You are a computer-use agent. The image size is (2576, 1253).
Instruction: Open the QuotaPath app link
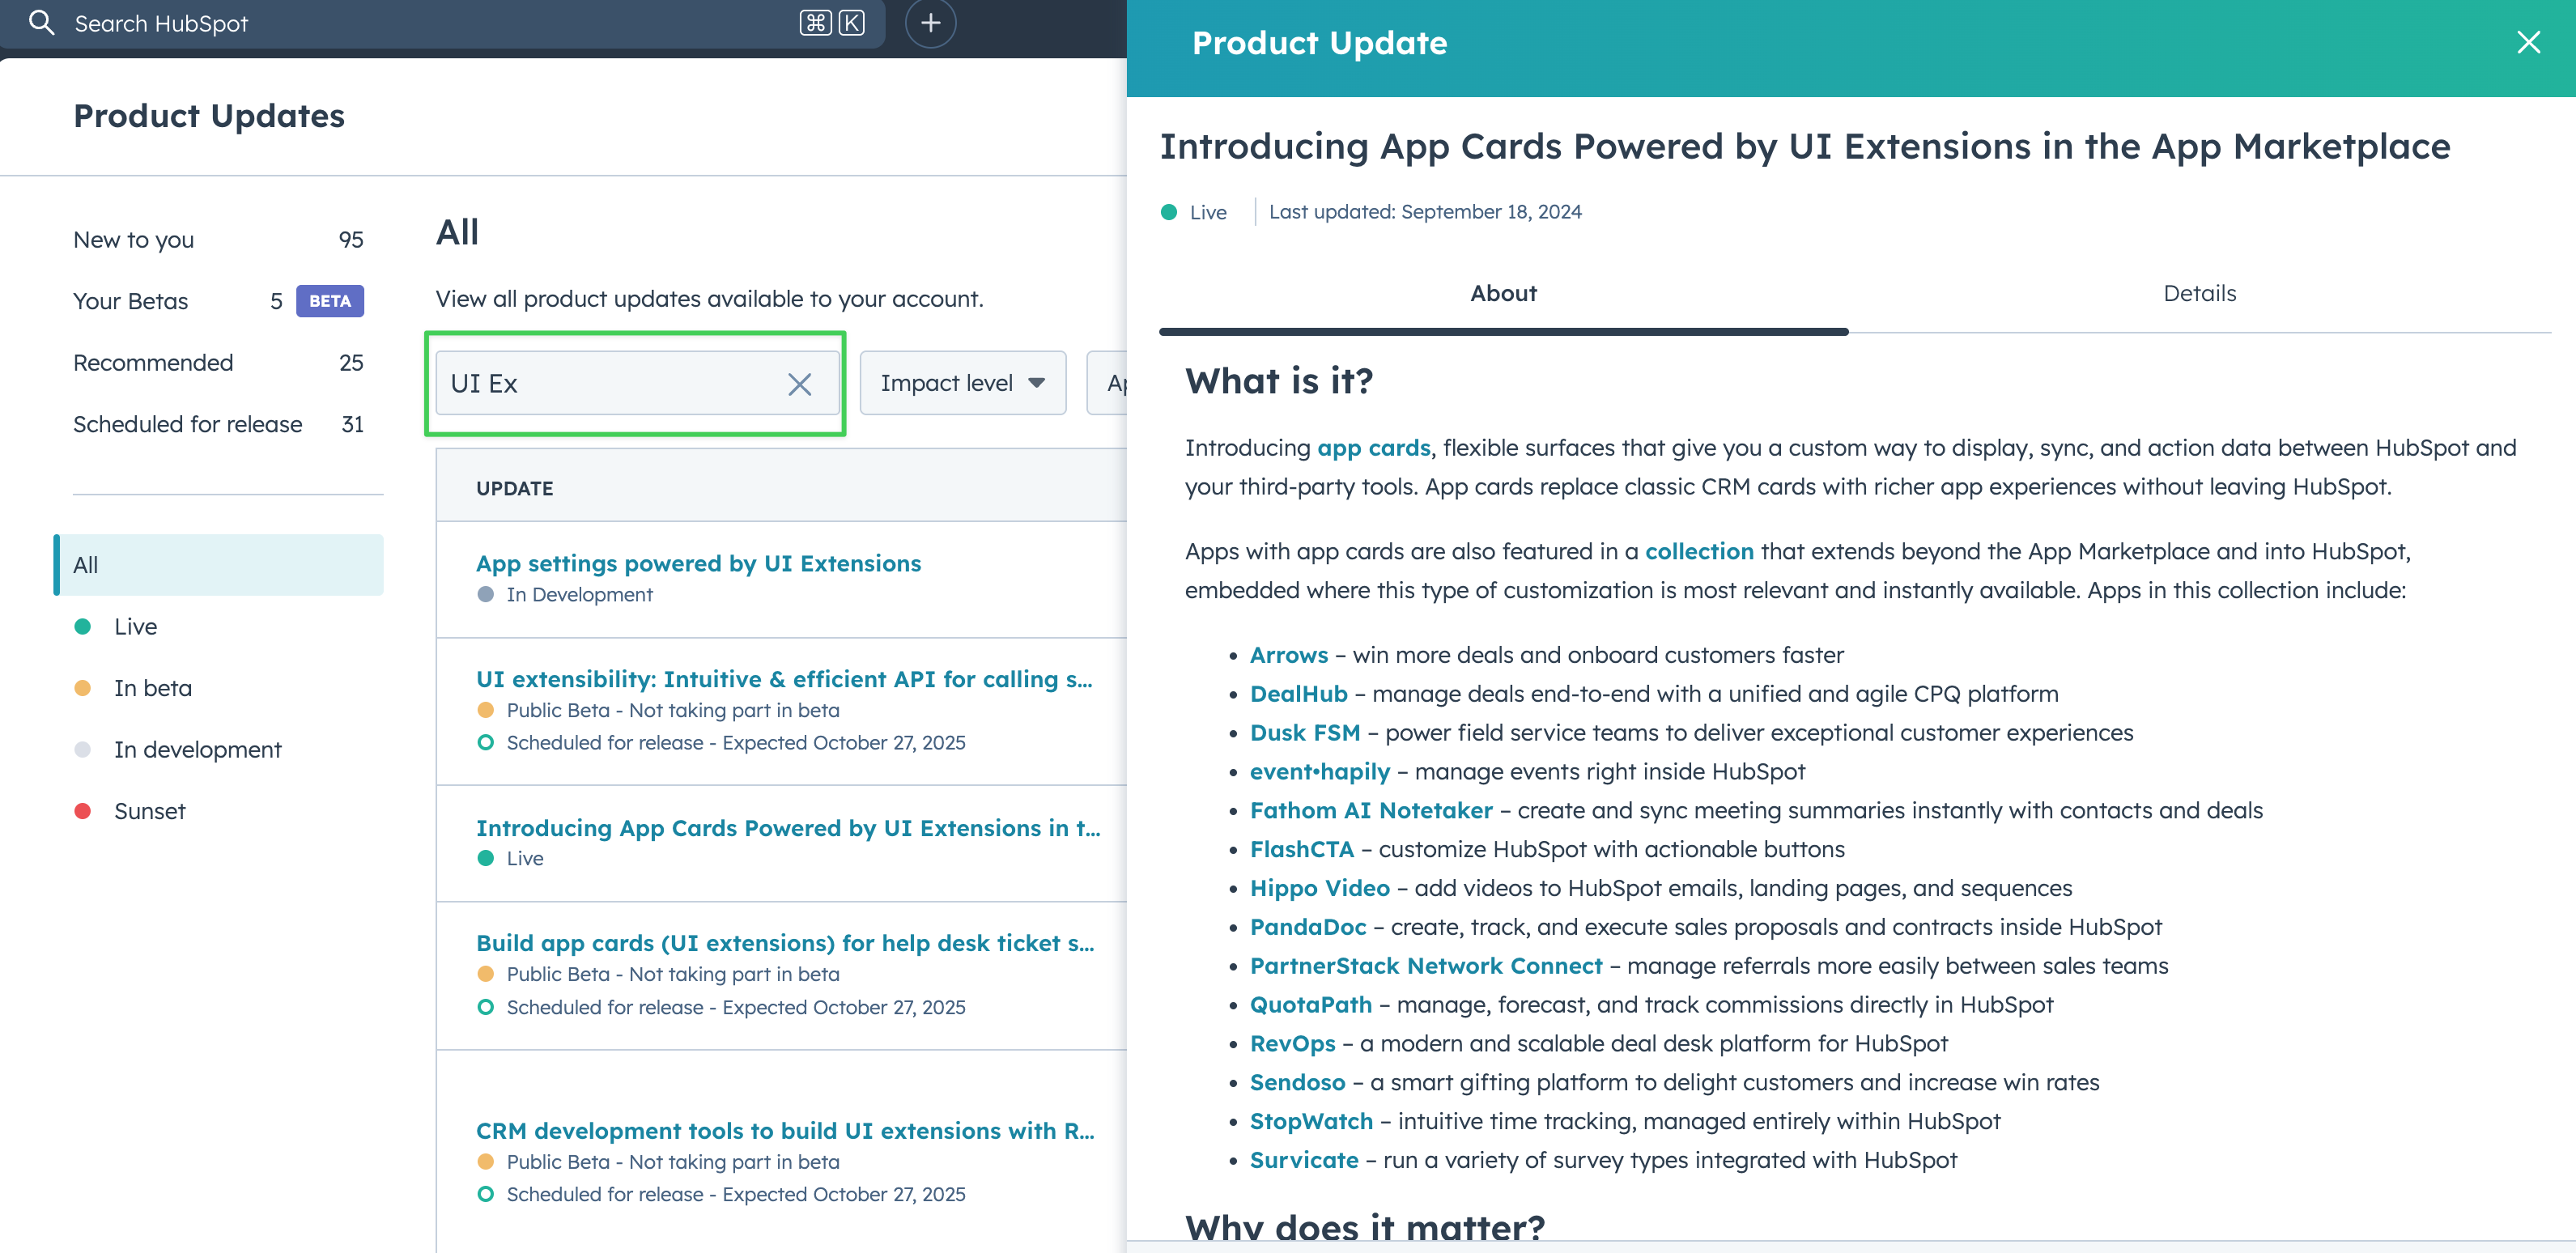click(x=1310, y=1005)
